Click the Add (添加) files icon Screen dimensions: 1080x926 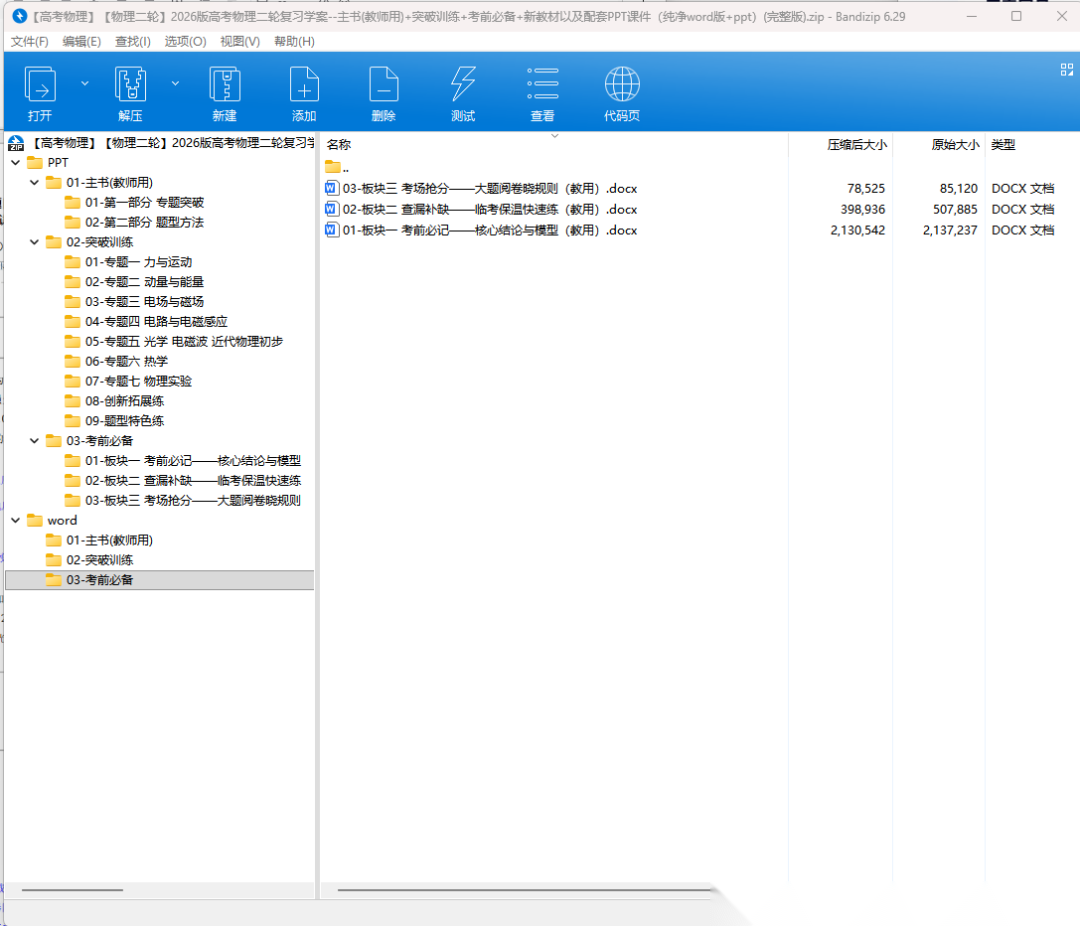[x=304, y=86]
